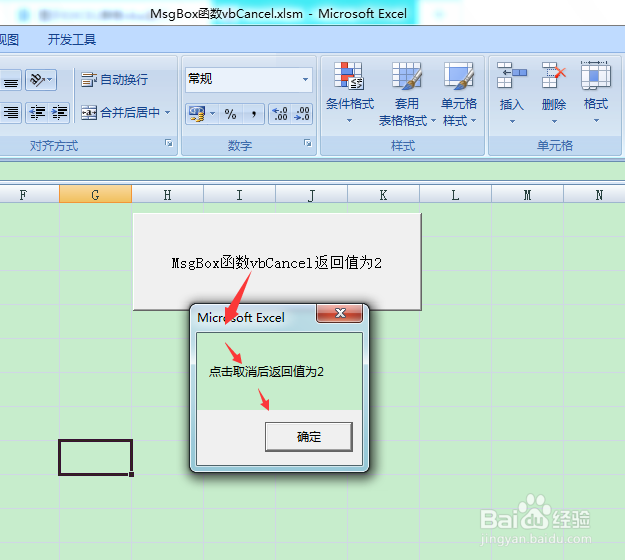Click the 插入 insert cells icon

[512, 75]
